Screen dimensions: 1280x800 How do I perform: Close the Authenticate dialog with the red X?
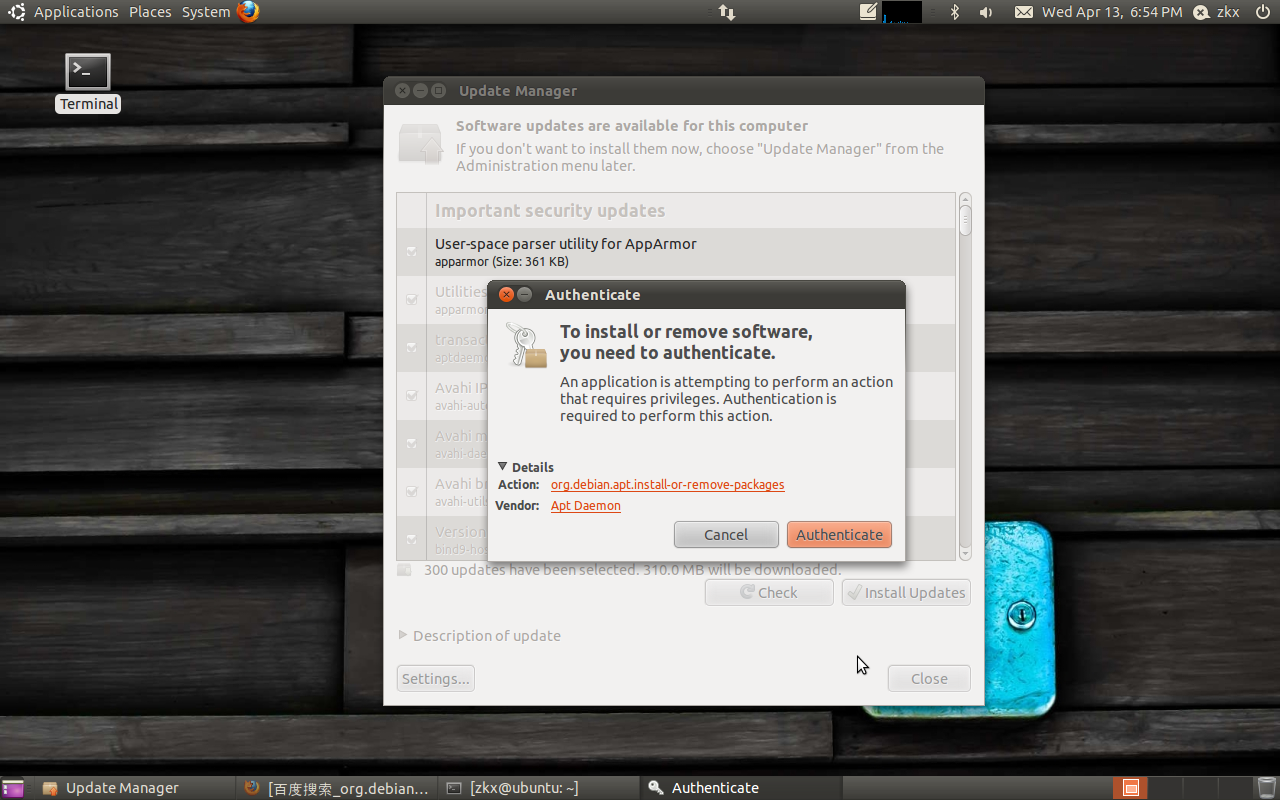pyautogui.click(x=506, y=294)
